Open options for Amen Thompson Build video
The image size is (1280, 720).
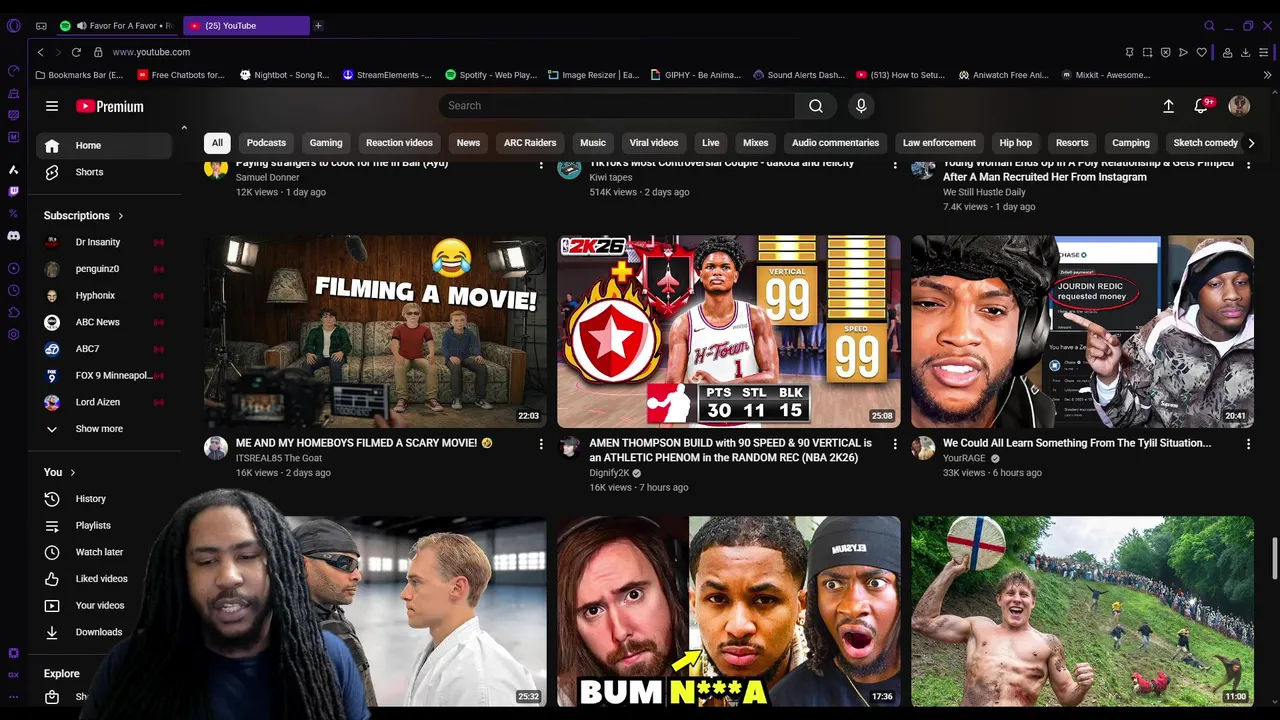point(895,444)
